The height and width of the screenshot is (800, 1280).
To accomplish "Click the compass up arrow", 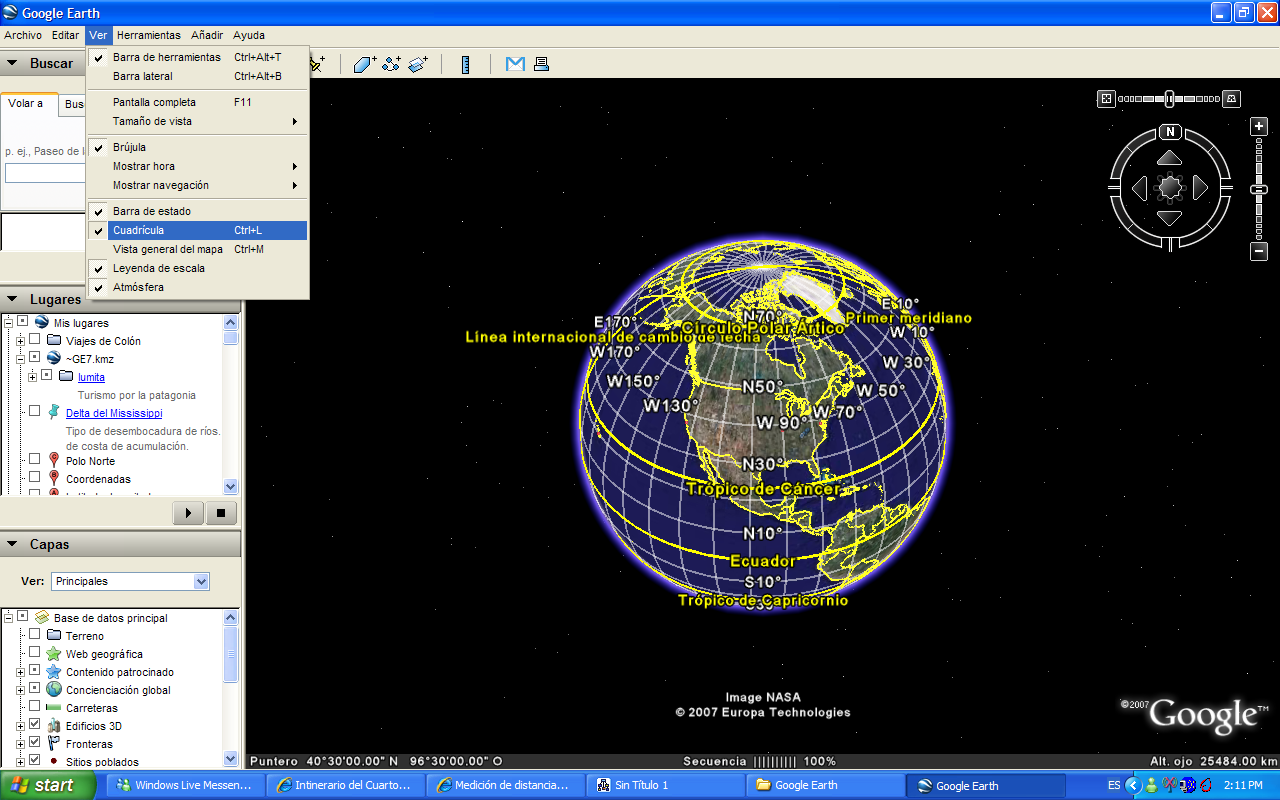I will tap(1170, 158).
